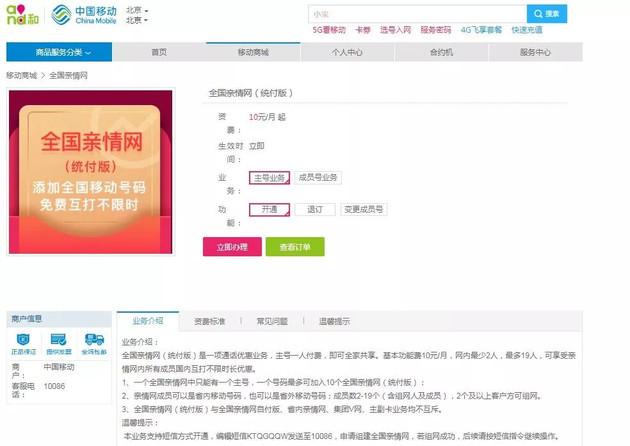Click the pink 立即办理 button
Screen dimensions: 630x446
coord(232,247)
